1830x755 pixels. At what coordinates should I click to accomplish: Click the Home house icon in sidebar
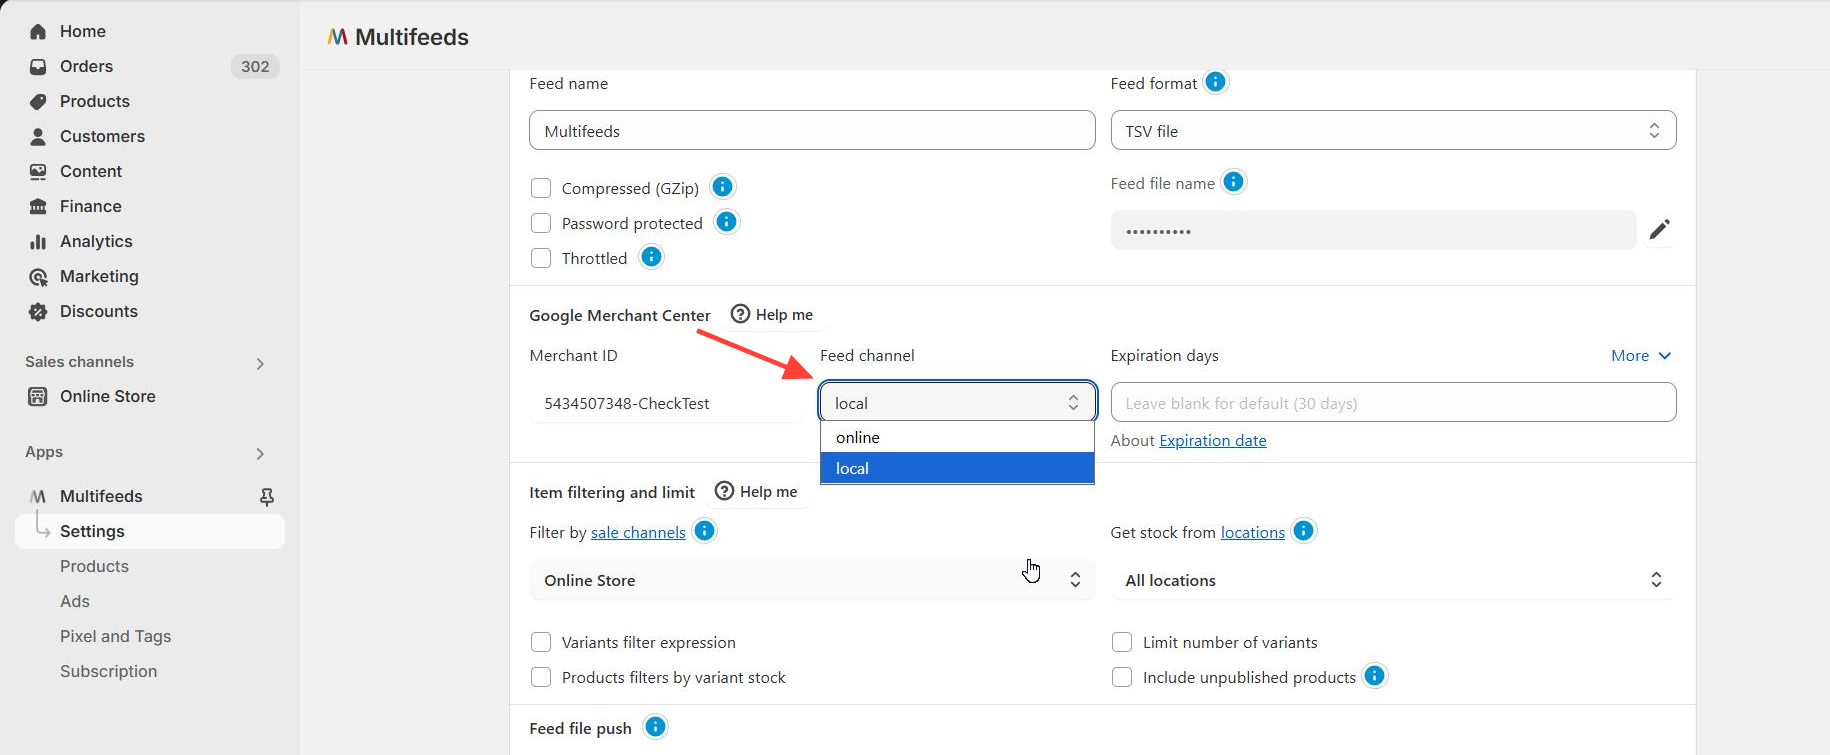pyautogui.click(x=38, y=32)
